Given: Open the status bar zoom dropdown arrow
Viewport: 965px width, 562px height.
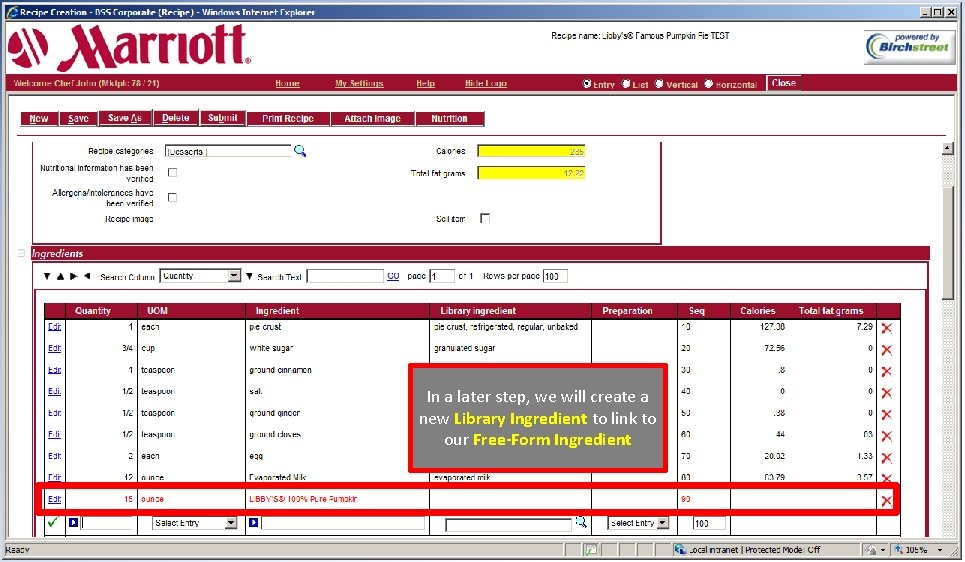Looking at the screenshot, I should pyautogui.click(x=940, y=550).
